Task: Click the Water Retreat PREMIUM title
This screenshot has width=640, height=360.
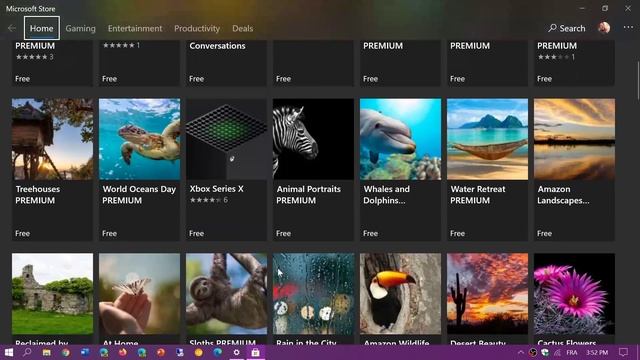Action: [478, 195]
